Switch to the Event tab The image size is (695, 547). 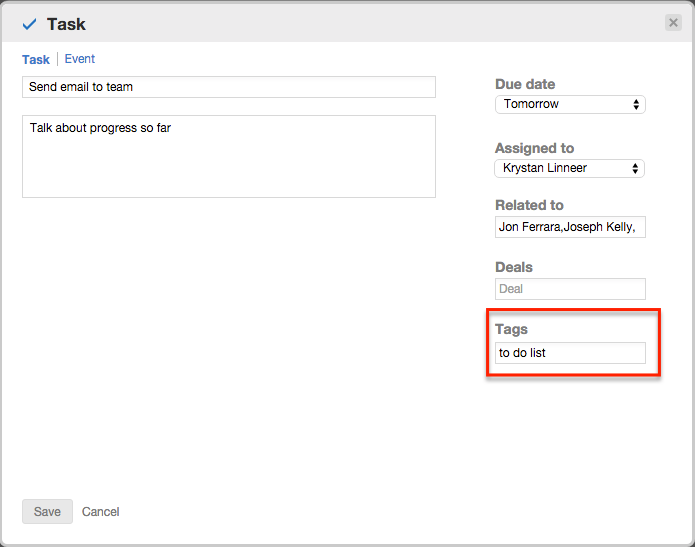(x=80, y=59)
